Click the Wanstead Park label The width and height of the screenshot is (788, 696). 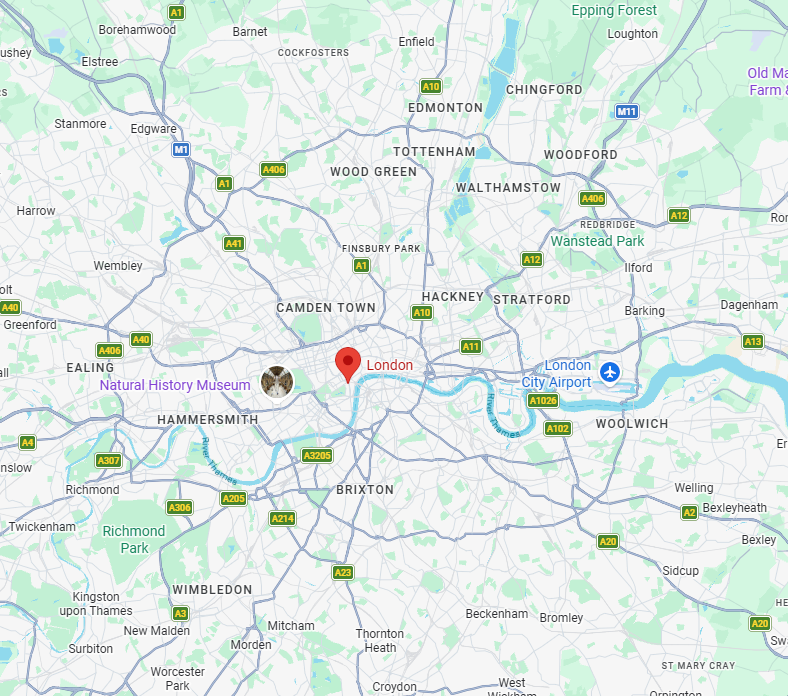(597, 241)
